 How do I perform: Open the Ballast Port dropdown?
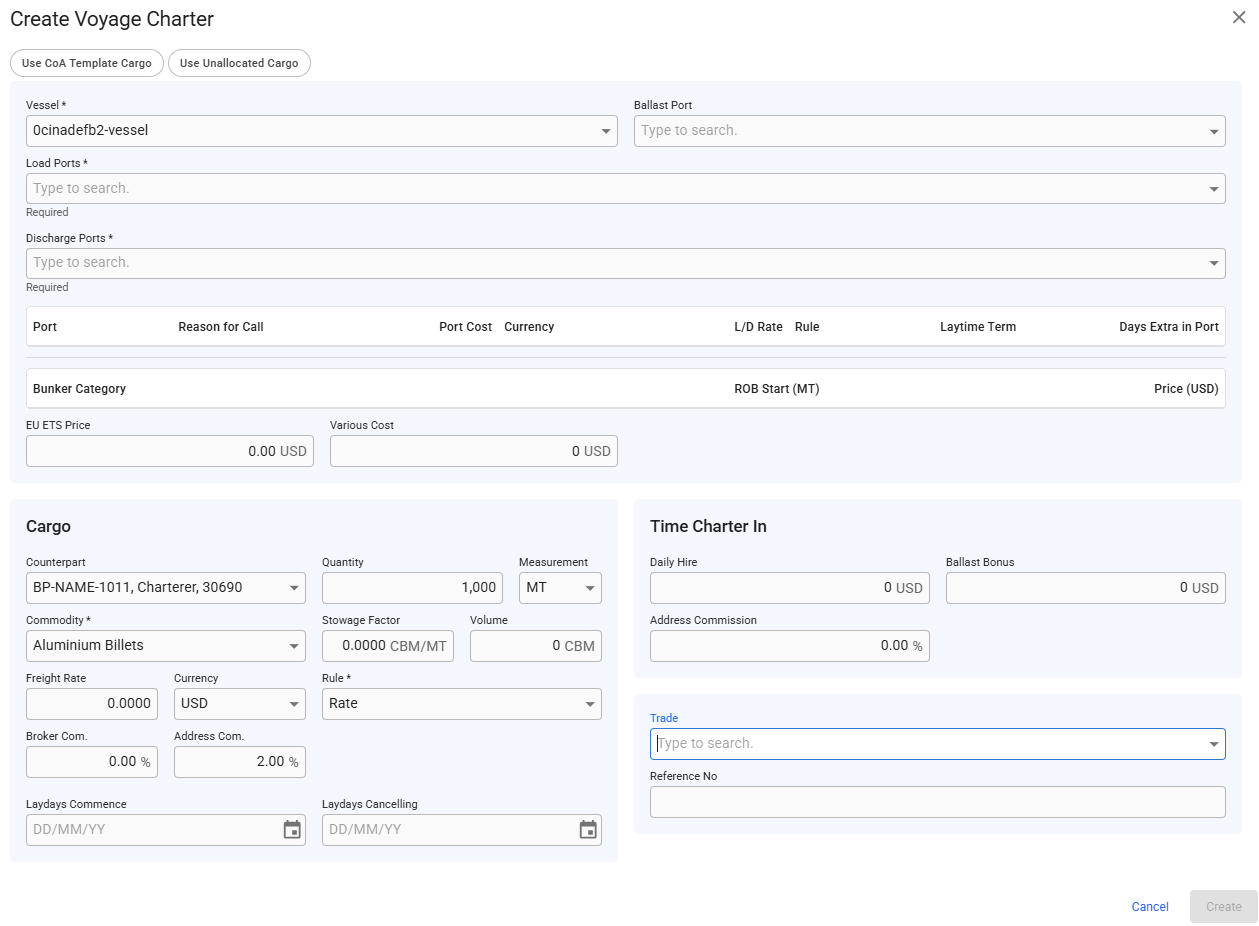pyautogui.click(x=1214, y=131)
